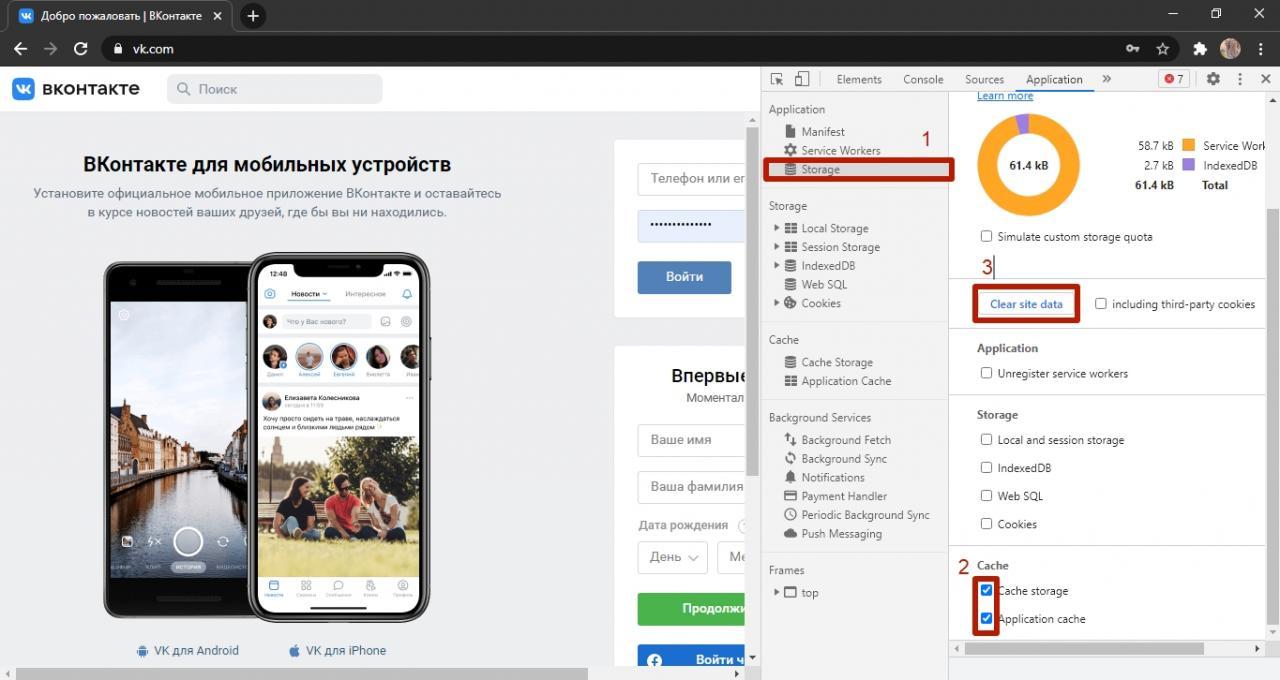Expand IndexedDB node in sidebar
This screenshot has height=680, width=1280.
[x=777, y=266]
